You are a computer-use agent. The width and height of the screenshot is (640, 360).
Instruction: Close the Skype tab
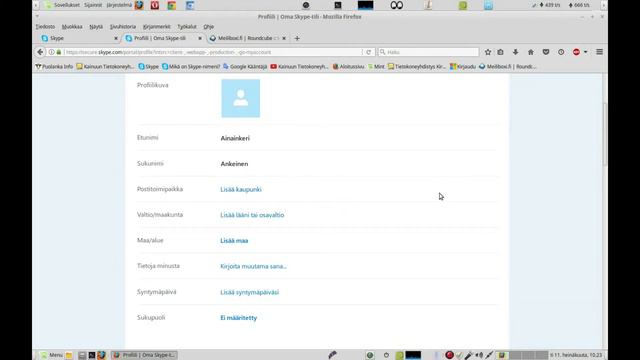(x=116, y=38)
